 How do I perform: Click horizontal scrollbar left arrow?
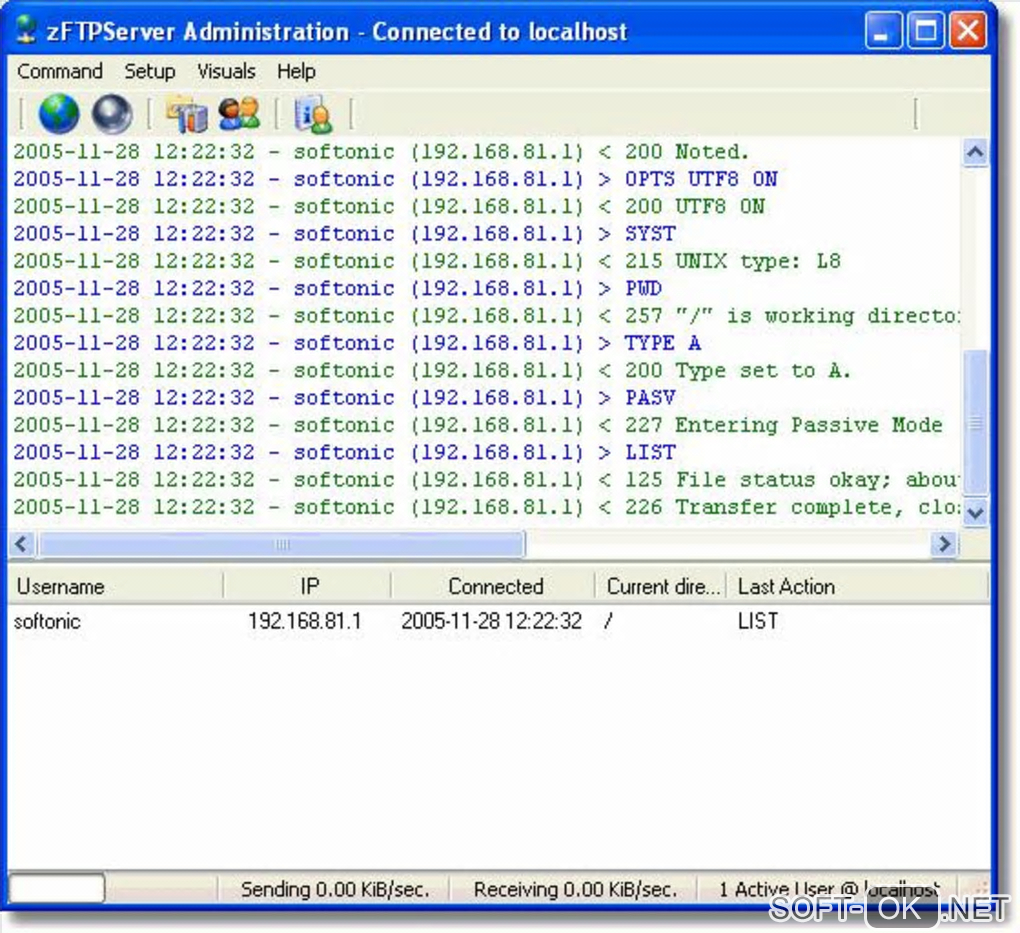(x=21, y=543)
